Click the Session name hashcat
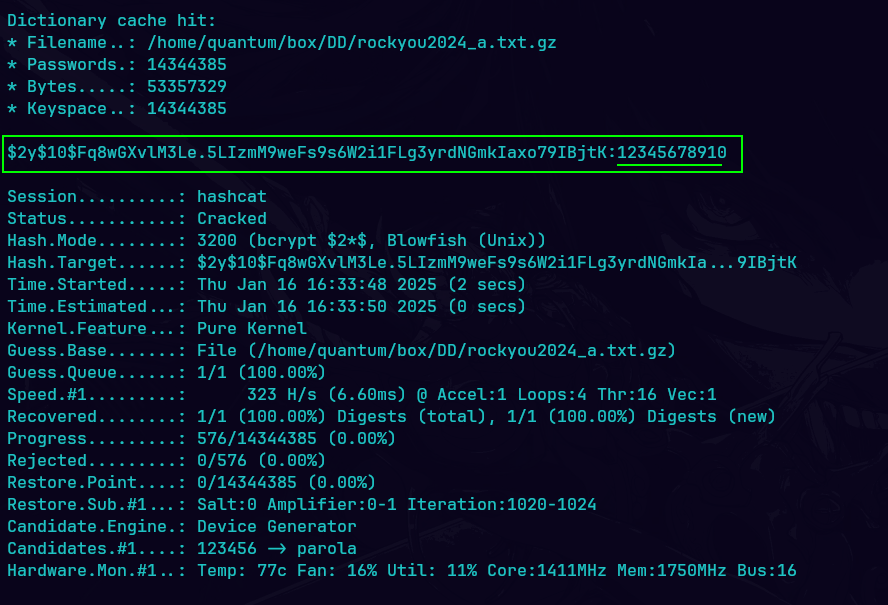 tap(231, 196)
